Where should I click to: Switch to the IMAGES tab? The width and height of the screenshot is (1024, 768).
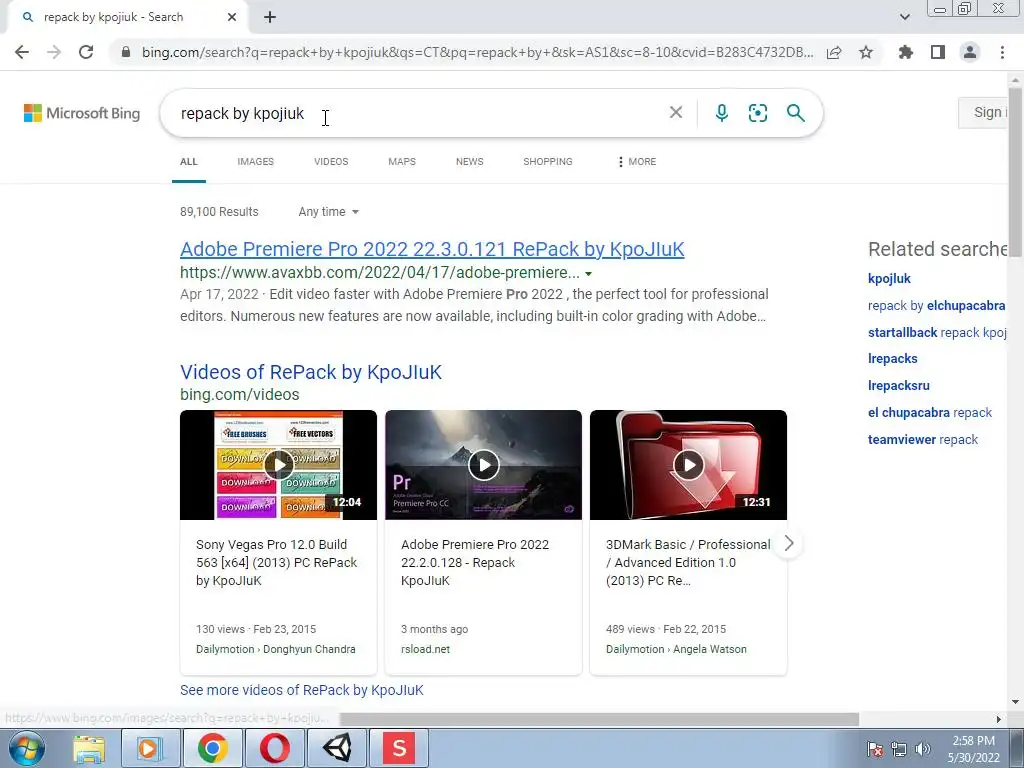point(255,161)
